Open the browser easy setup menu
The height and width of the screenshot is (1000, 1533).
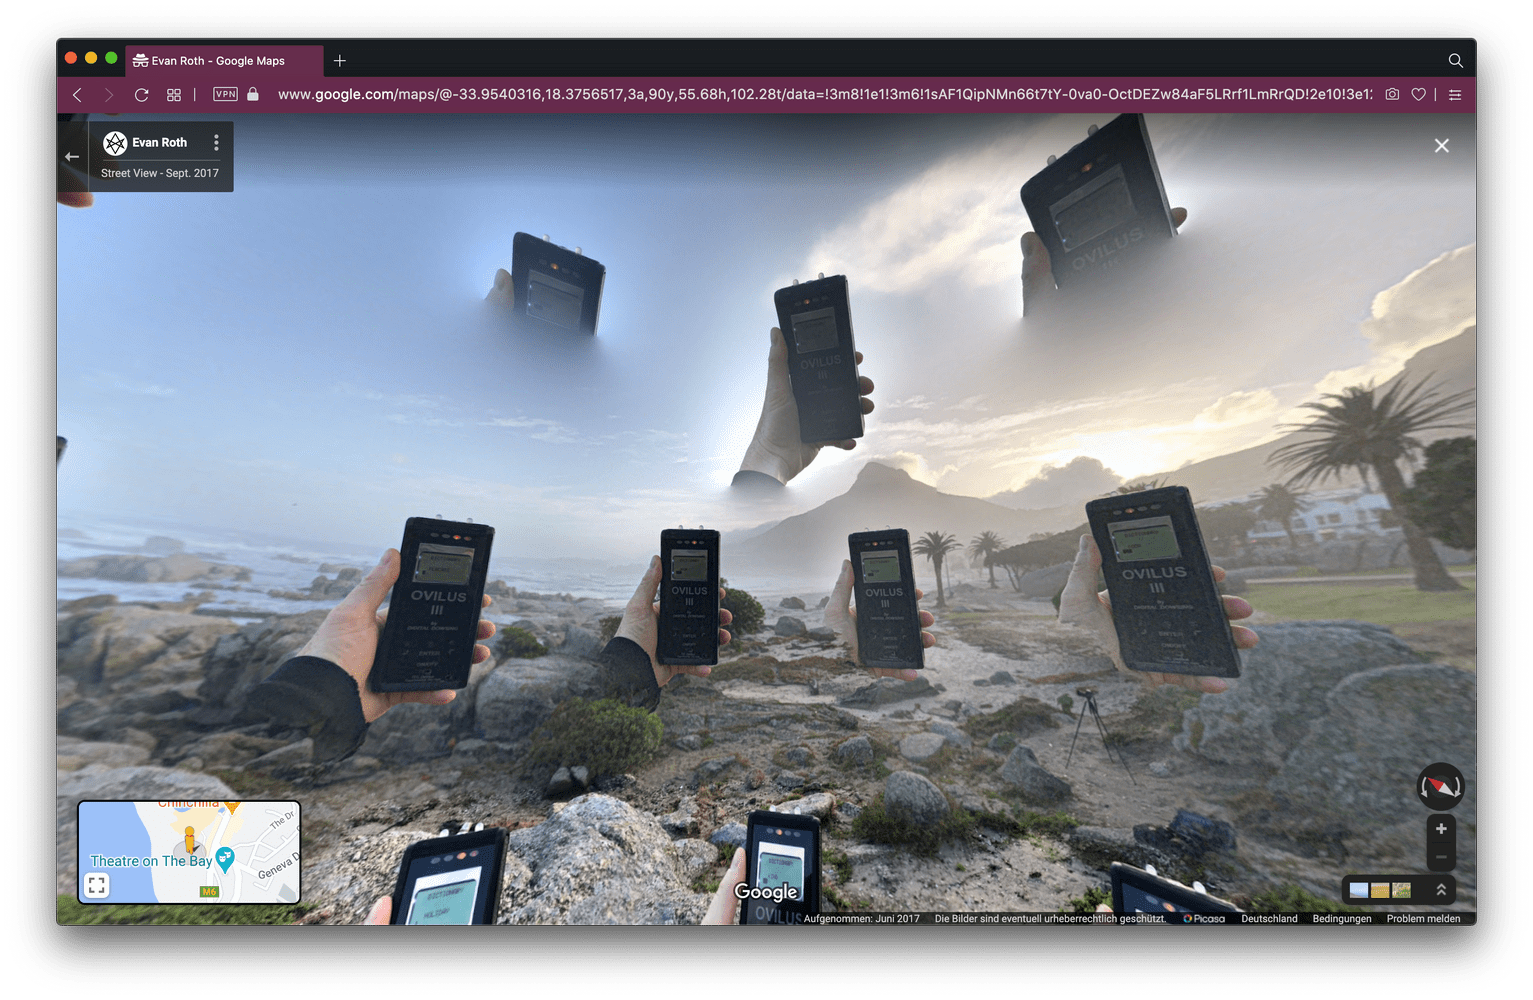pos(1455,94)
